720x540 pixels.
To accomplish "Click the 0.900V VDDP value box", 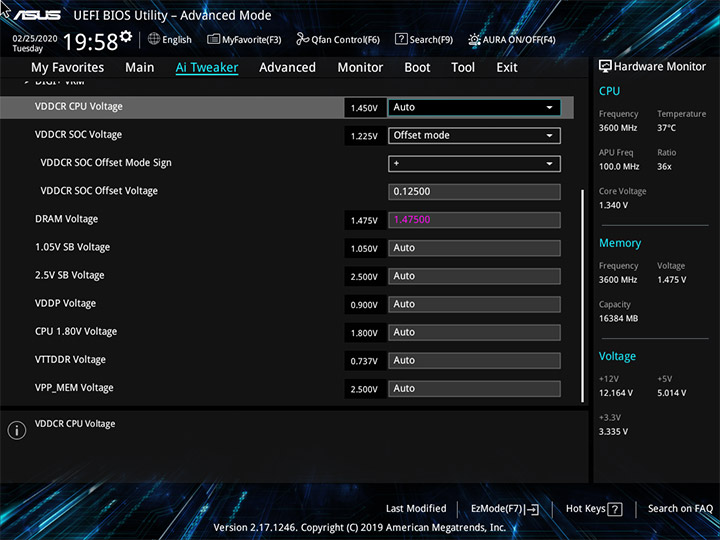I will click(365, 305).
